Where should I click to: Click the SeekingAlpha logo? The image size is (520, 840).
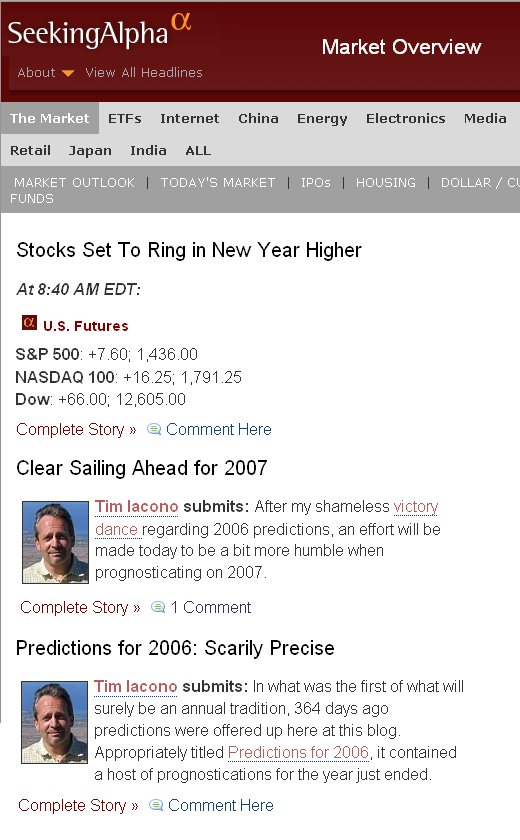point(100,31)
